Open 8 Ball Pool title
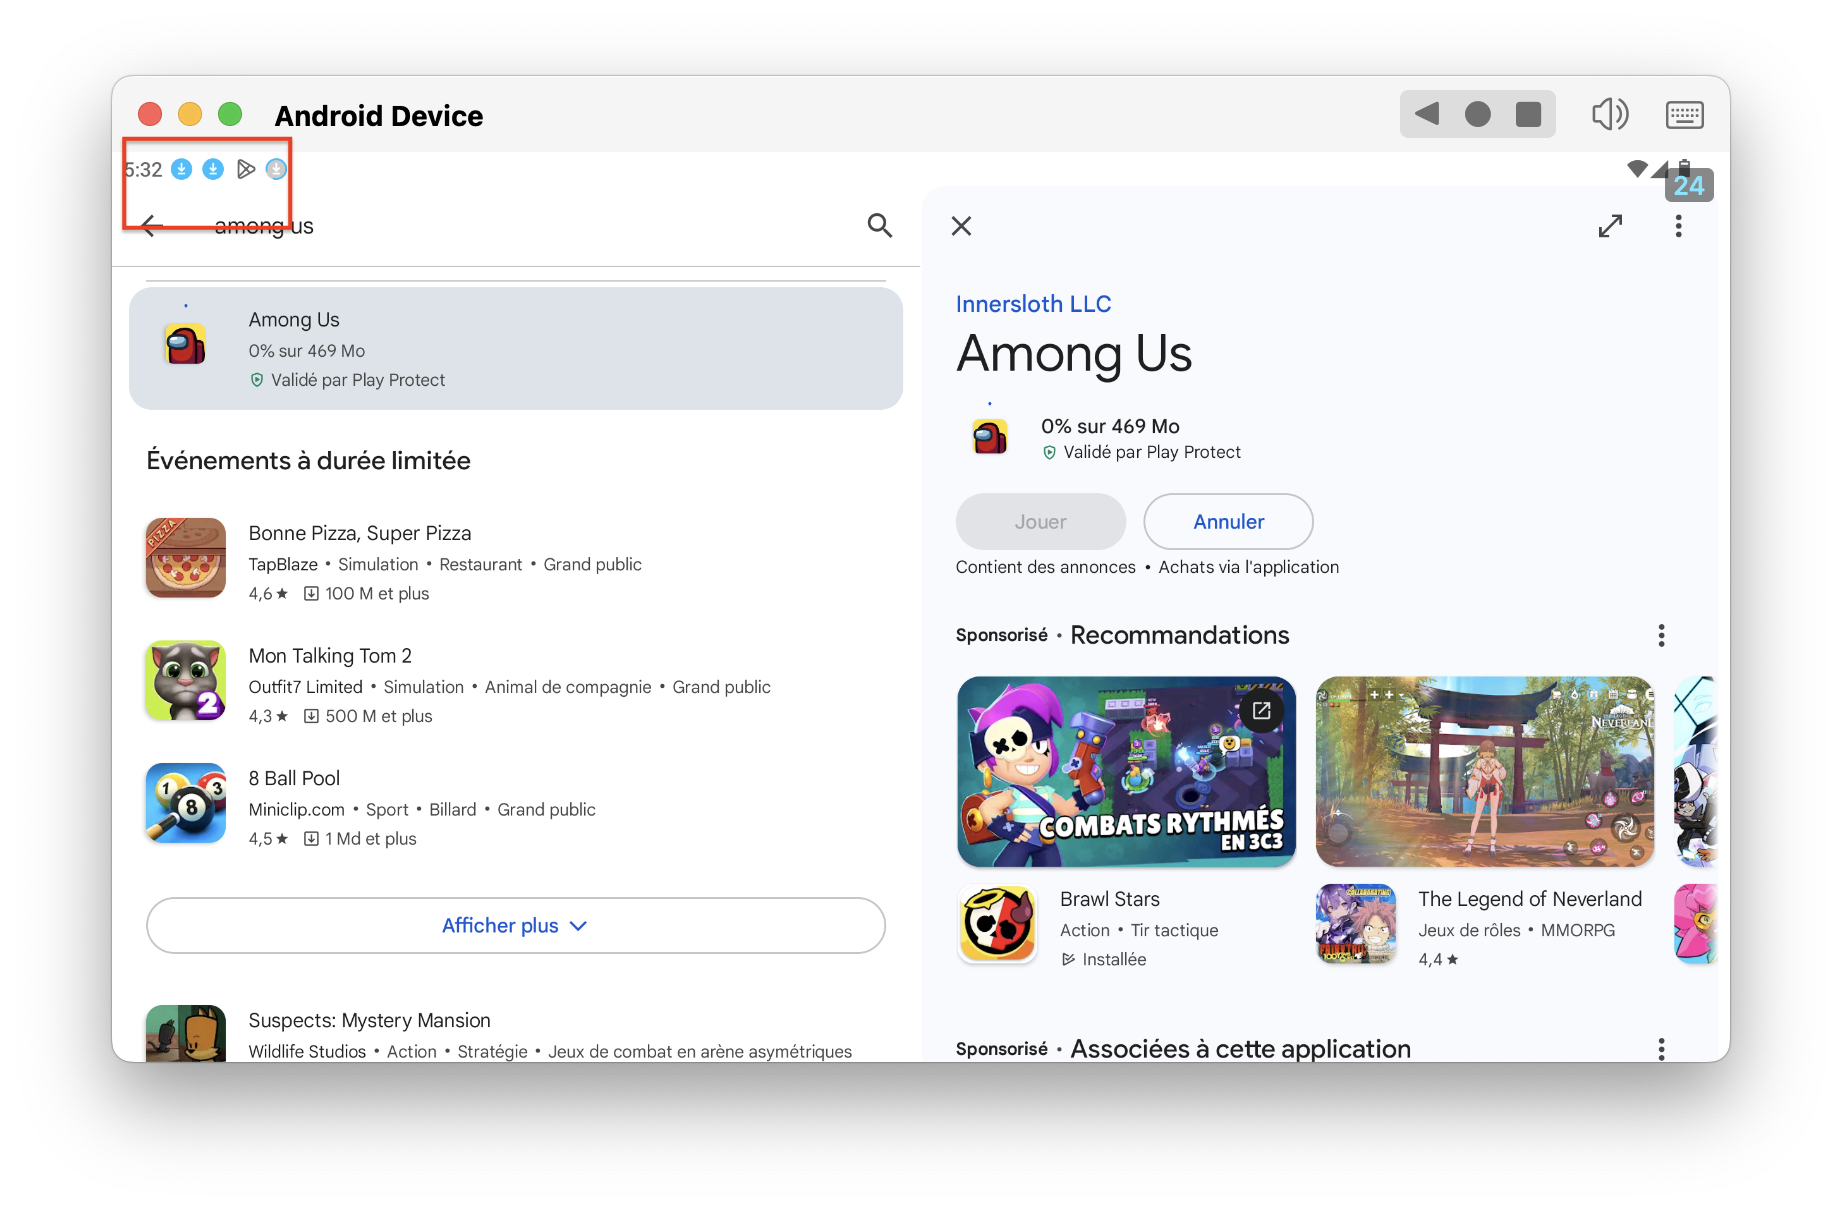 click(294, 778)
